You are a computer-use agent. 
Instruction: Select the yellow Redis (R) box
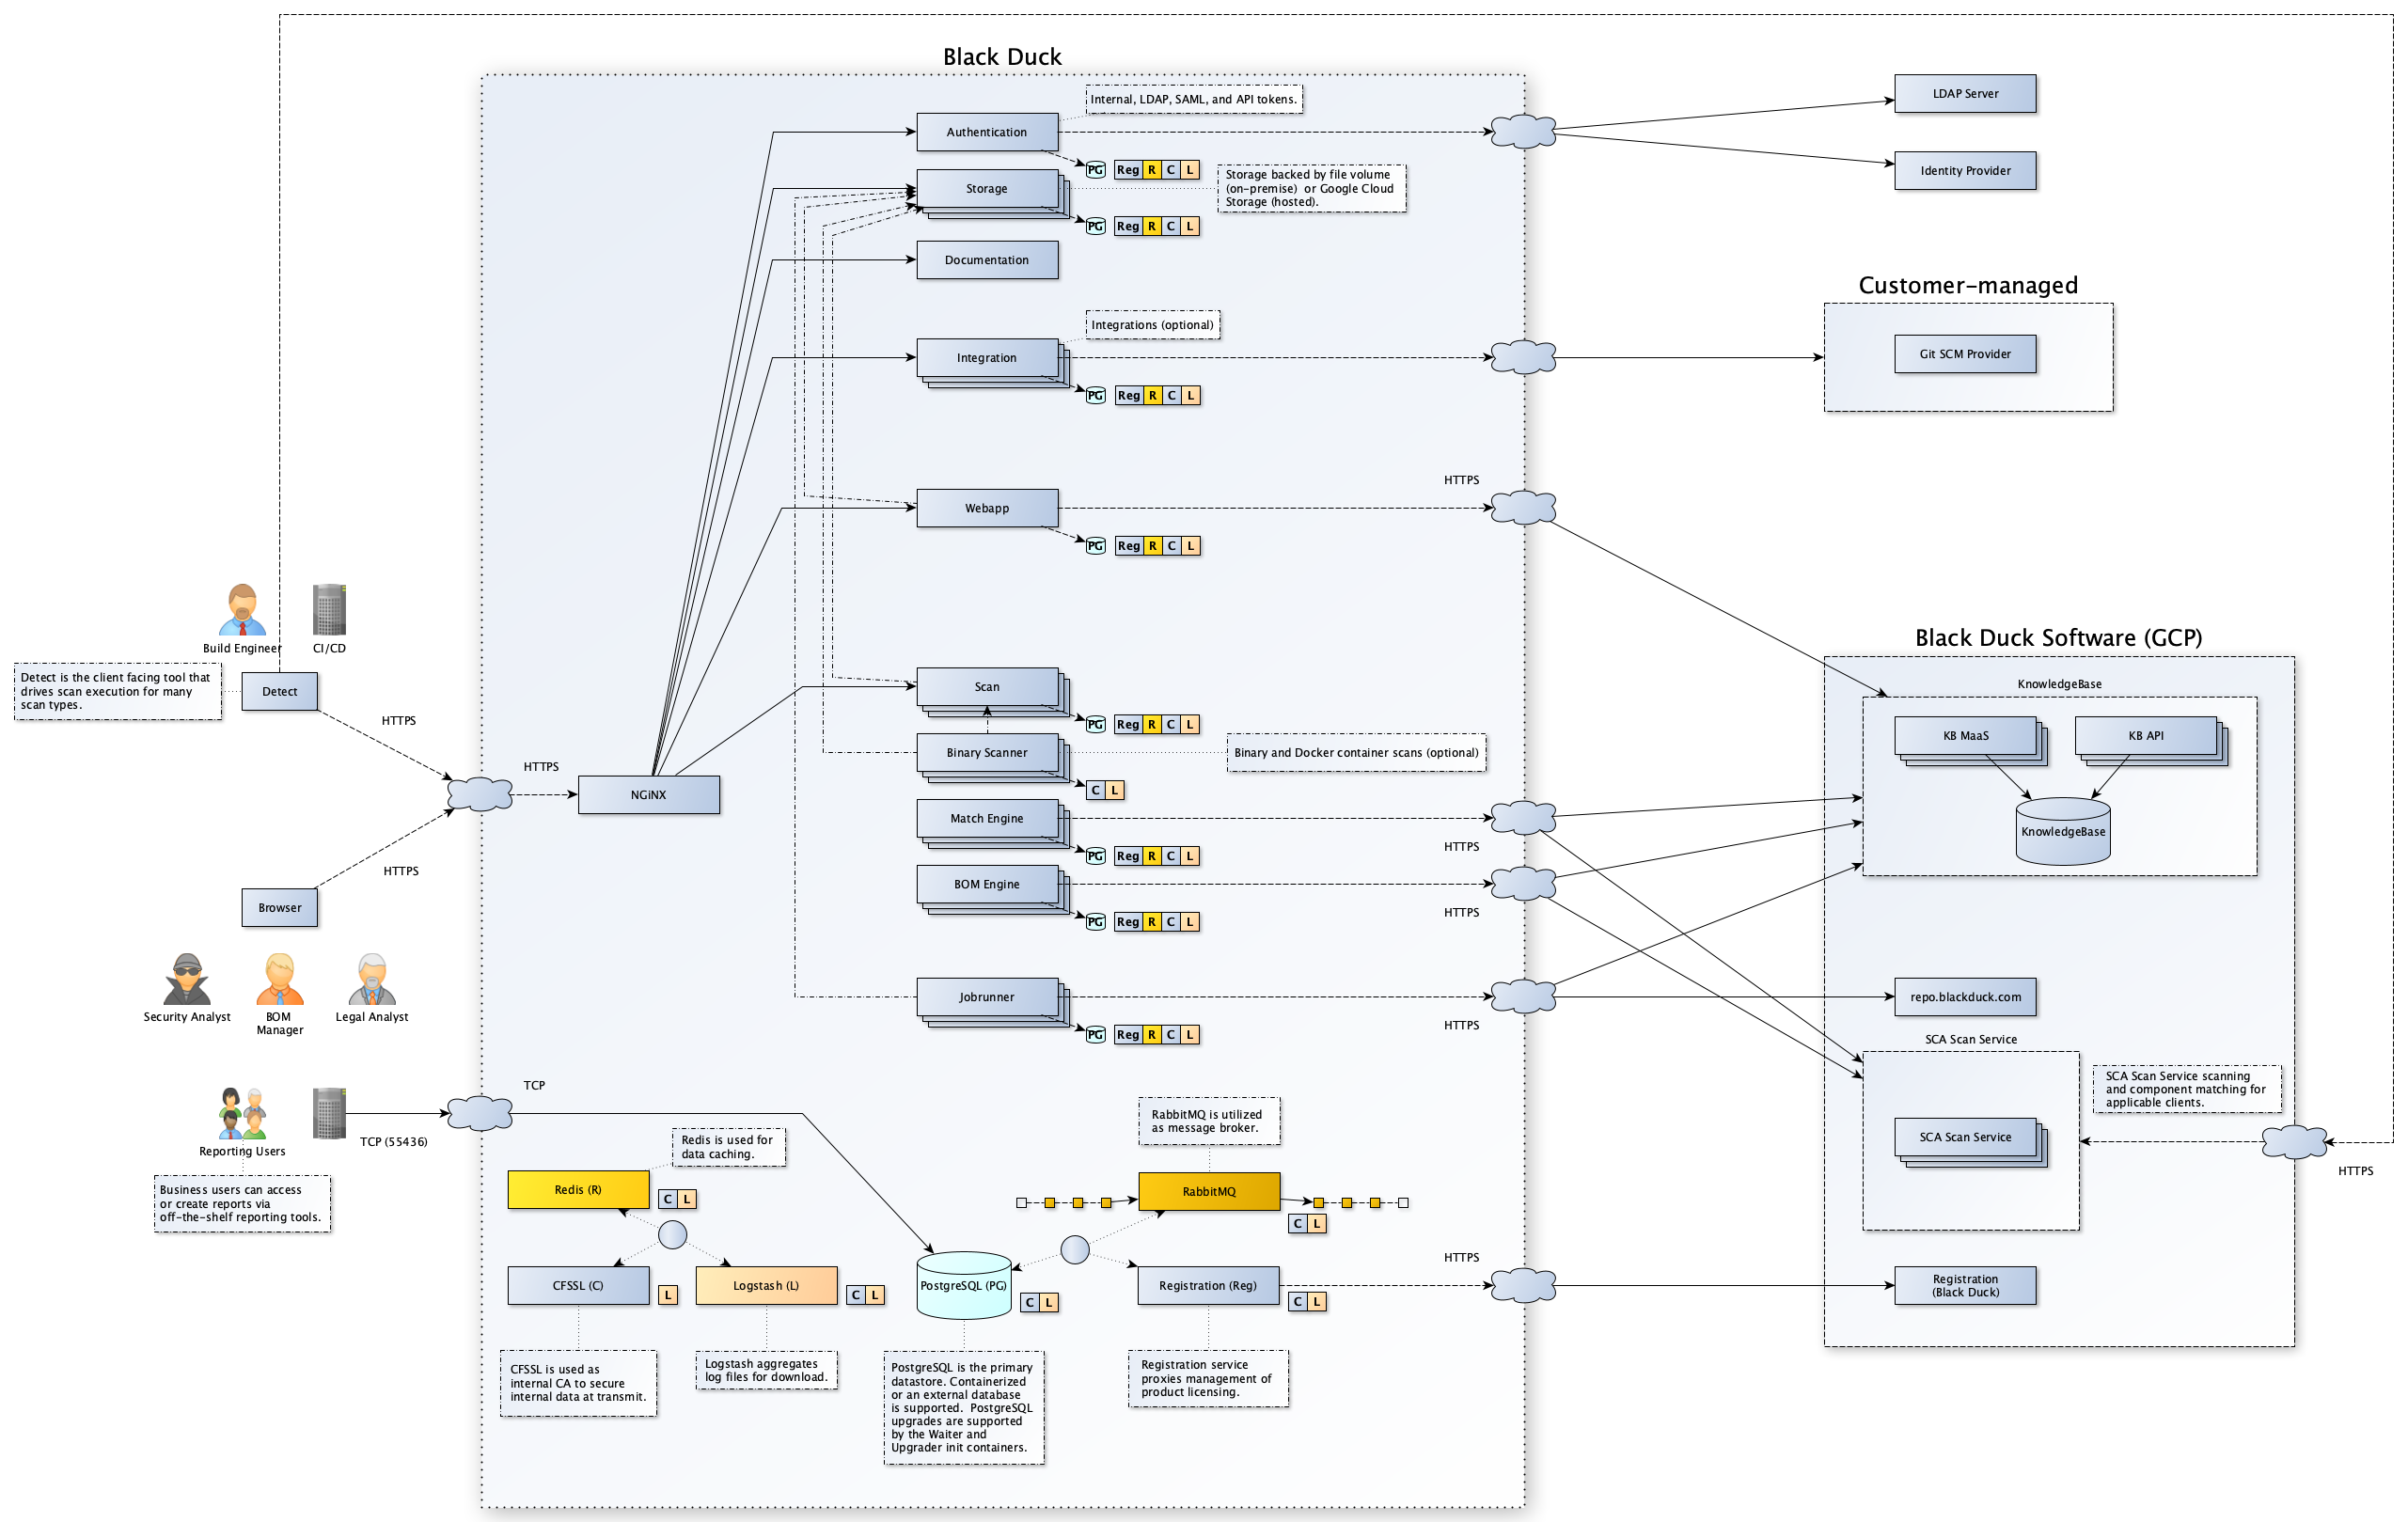coord(578,1189)
